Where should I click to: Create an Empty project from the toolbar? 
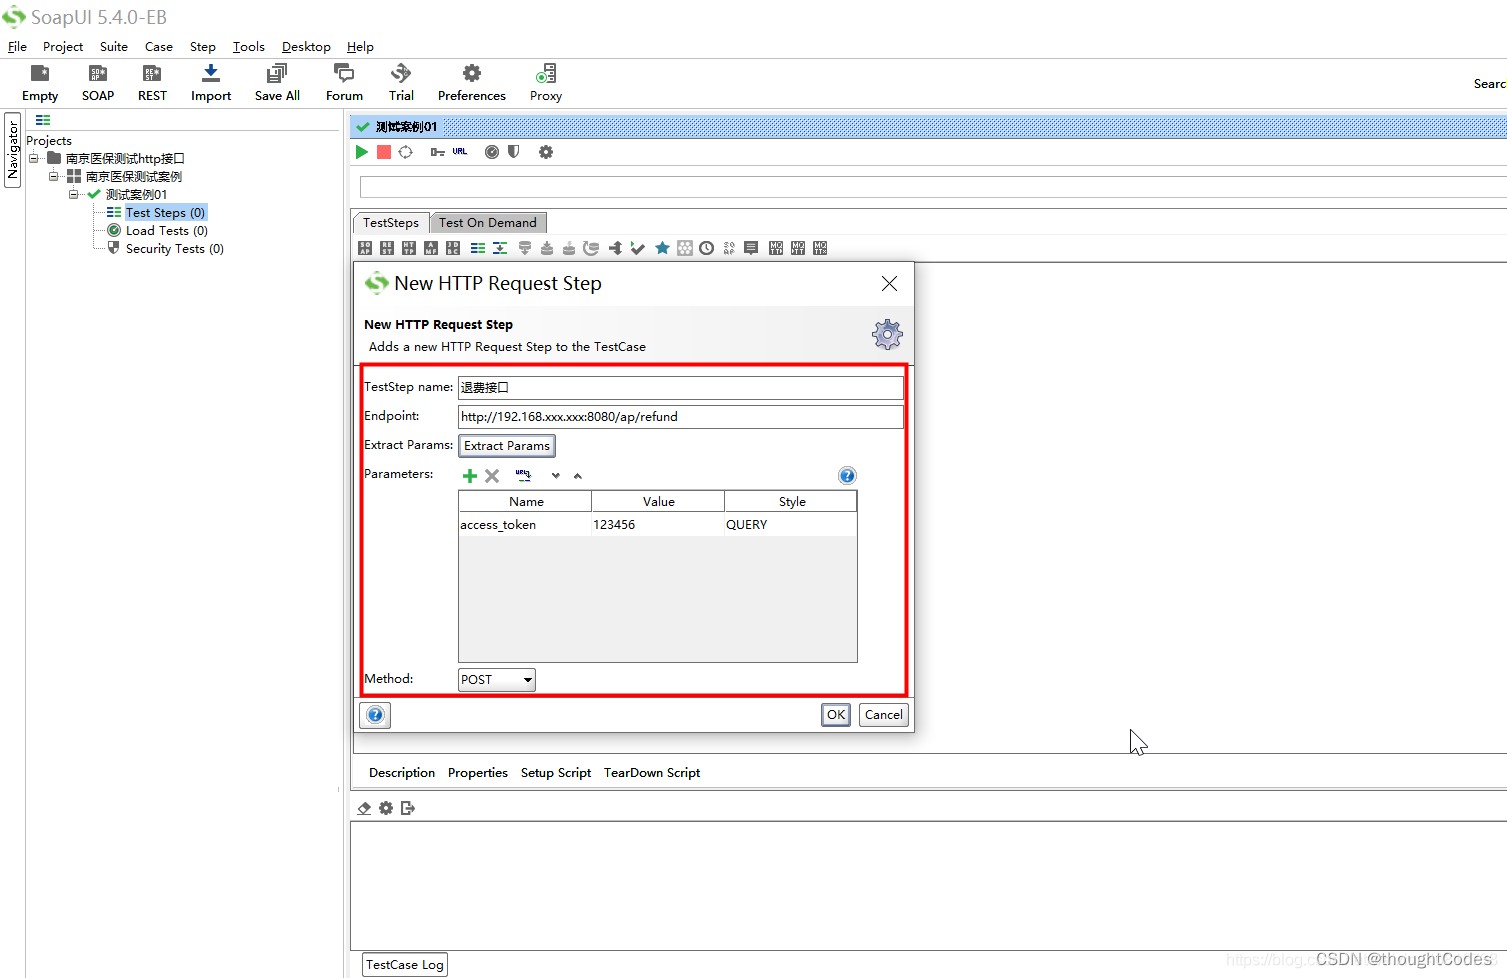pos(40,83)
